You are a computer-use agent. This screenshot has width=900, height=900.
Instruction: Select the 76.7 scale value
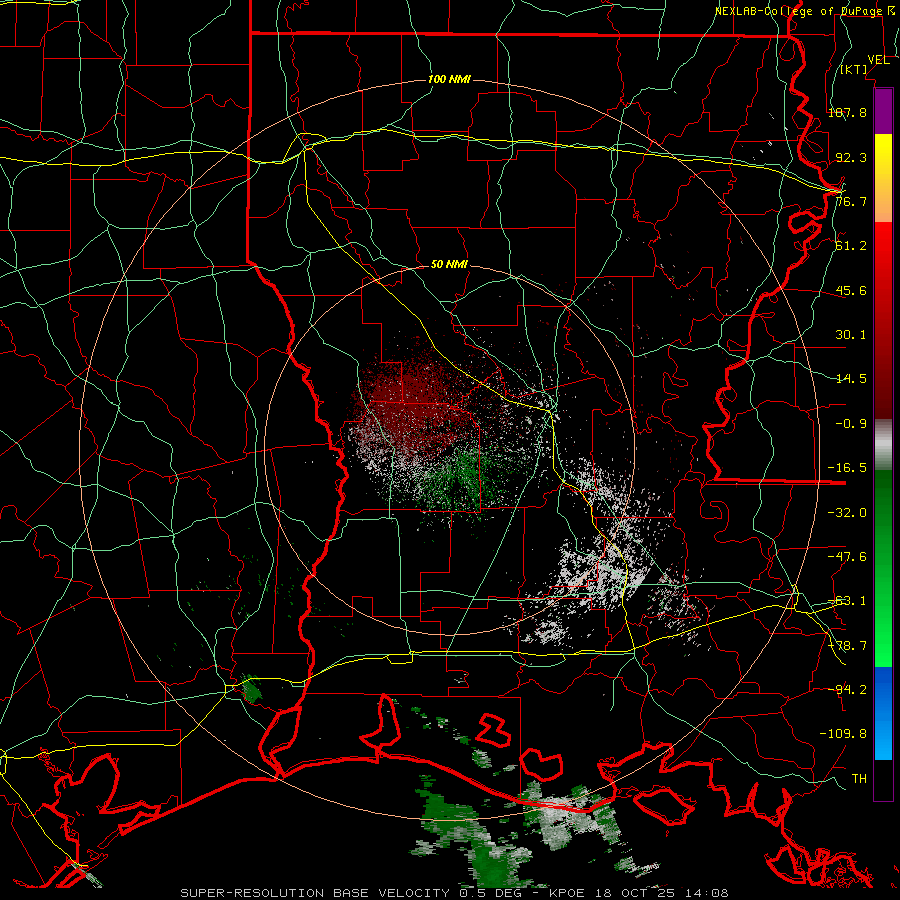pyautogui.click(x=851, y=201)
